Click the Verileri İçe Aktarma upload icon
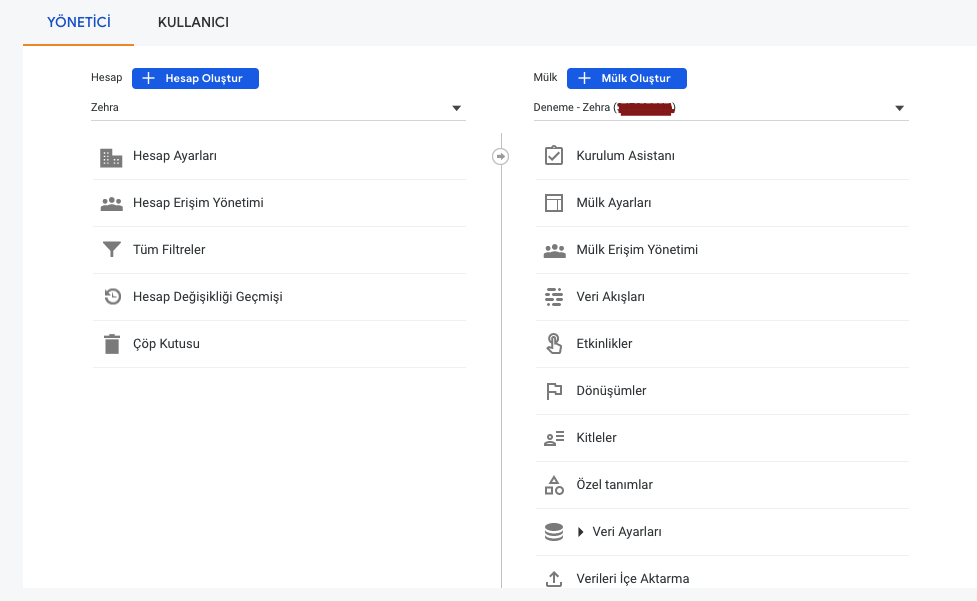 [x=554, y=578]
